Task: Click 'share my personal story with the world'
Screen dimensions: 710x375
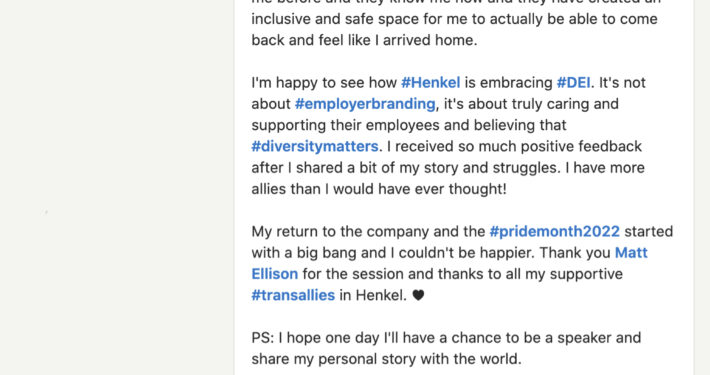Action: (386, 359)
